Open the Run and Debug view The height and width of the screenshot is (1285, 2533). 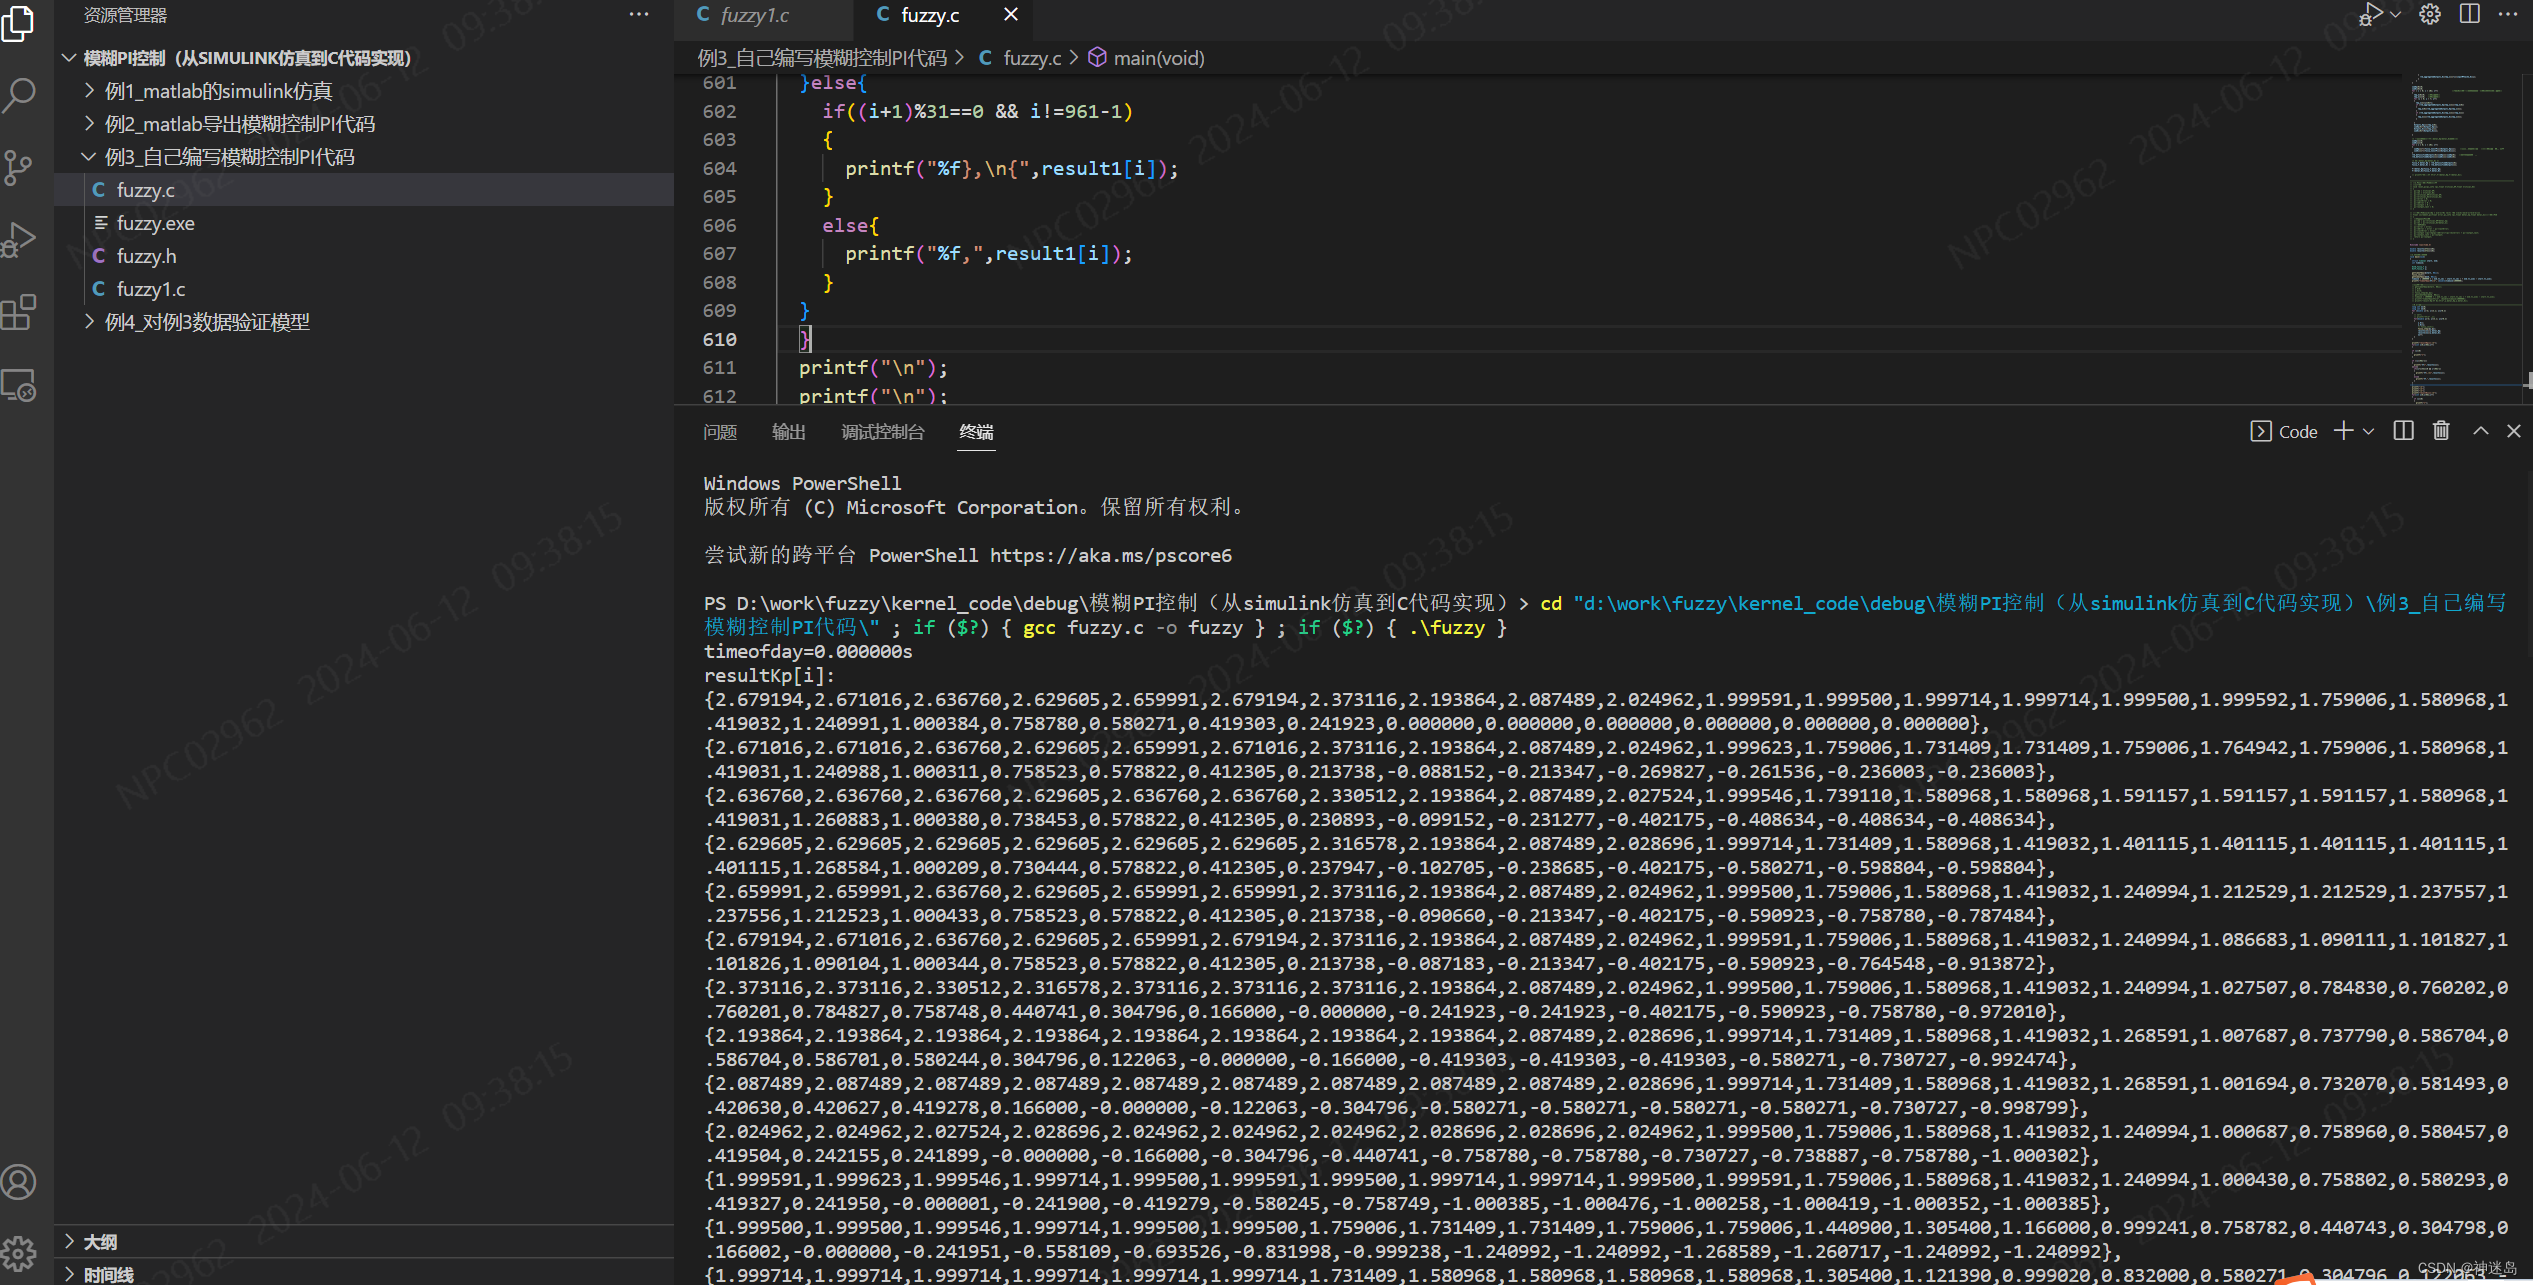point(20,240)
